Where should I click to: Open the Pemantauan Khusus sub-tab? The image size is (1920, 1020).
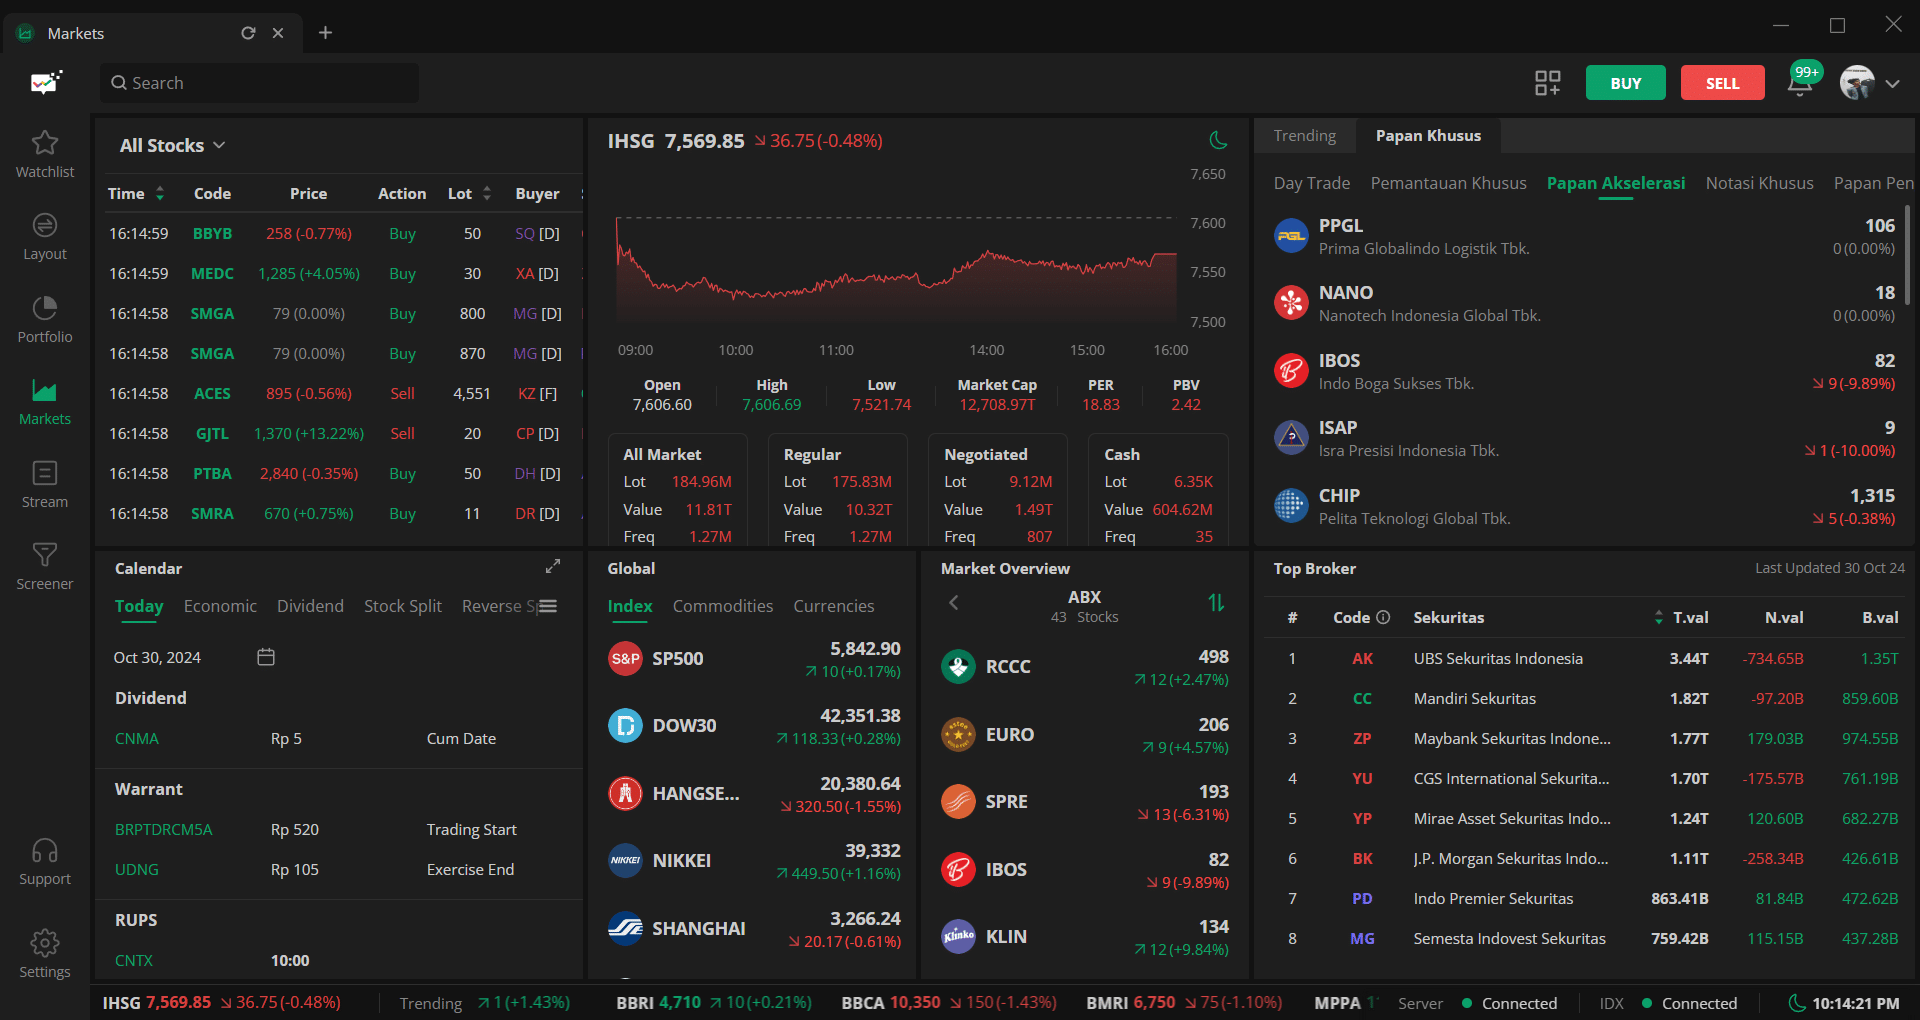tap(1448, 183)
